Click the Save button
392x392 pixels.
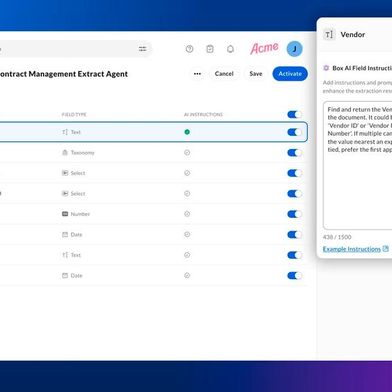coord(256,74)
